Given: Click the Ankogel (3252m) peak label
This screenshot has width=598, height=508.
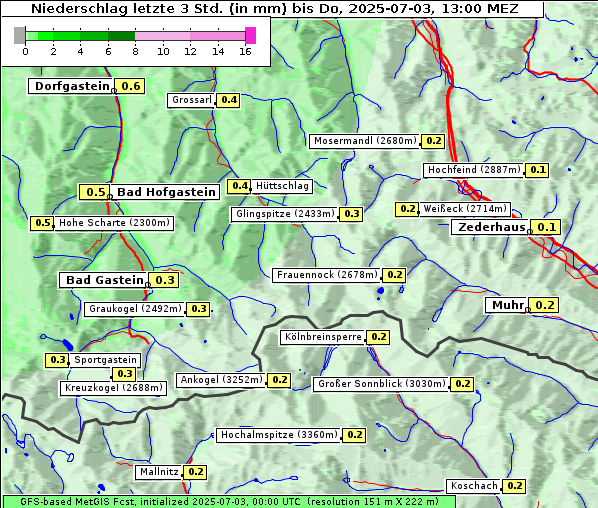Looking at the screenshot, I should (x=221, y=380).
